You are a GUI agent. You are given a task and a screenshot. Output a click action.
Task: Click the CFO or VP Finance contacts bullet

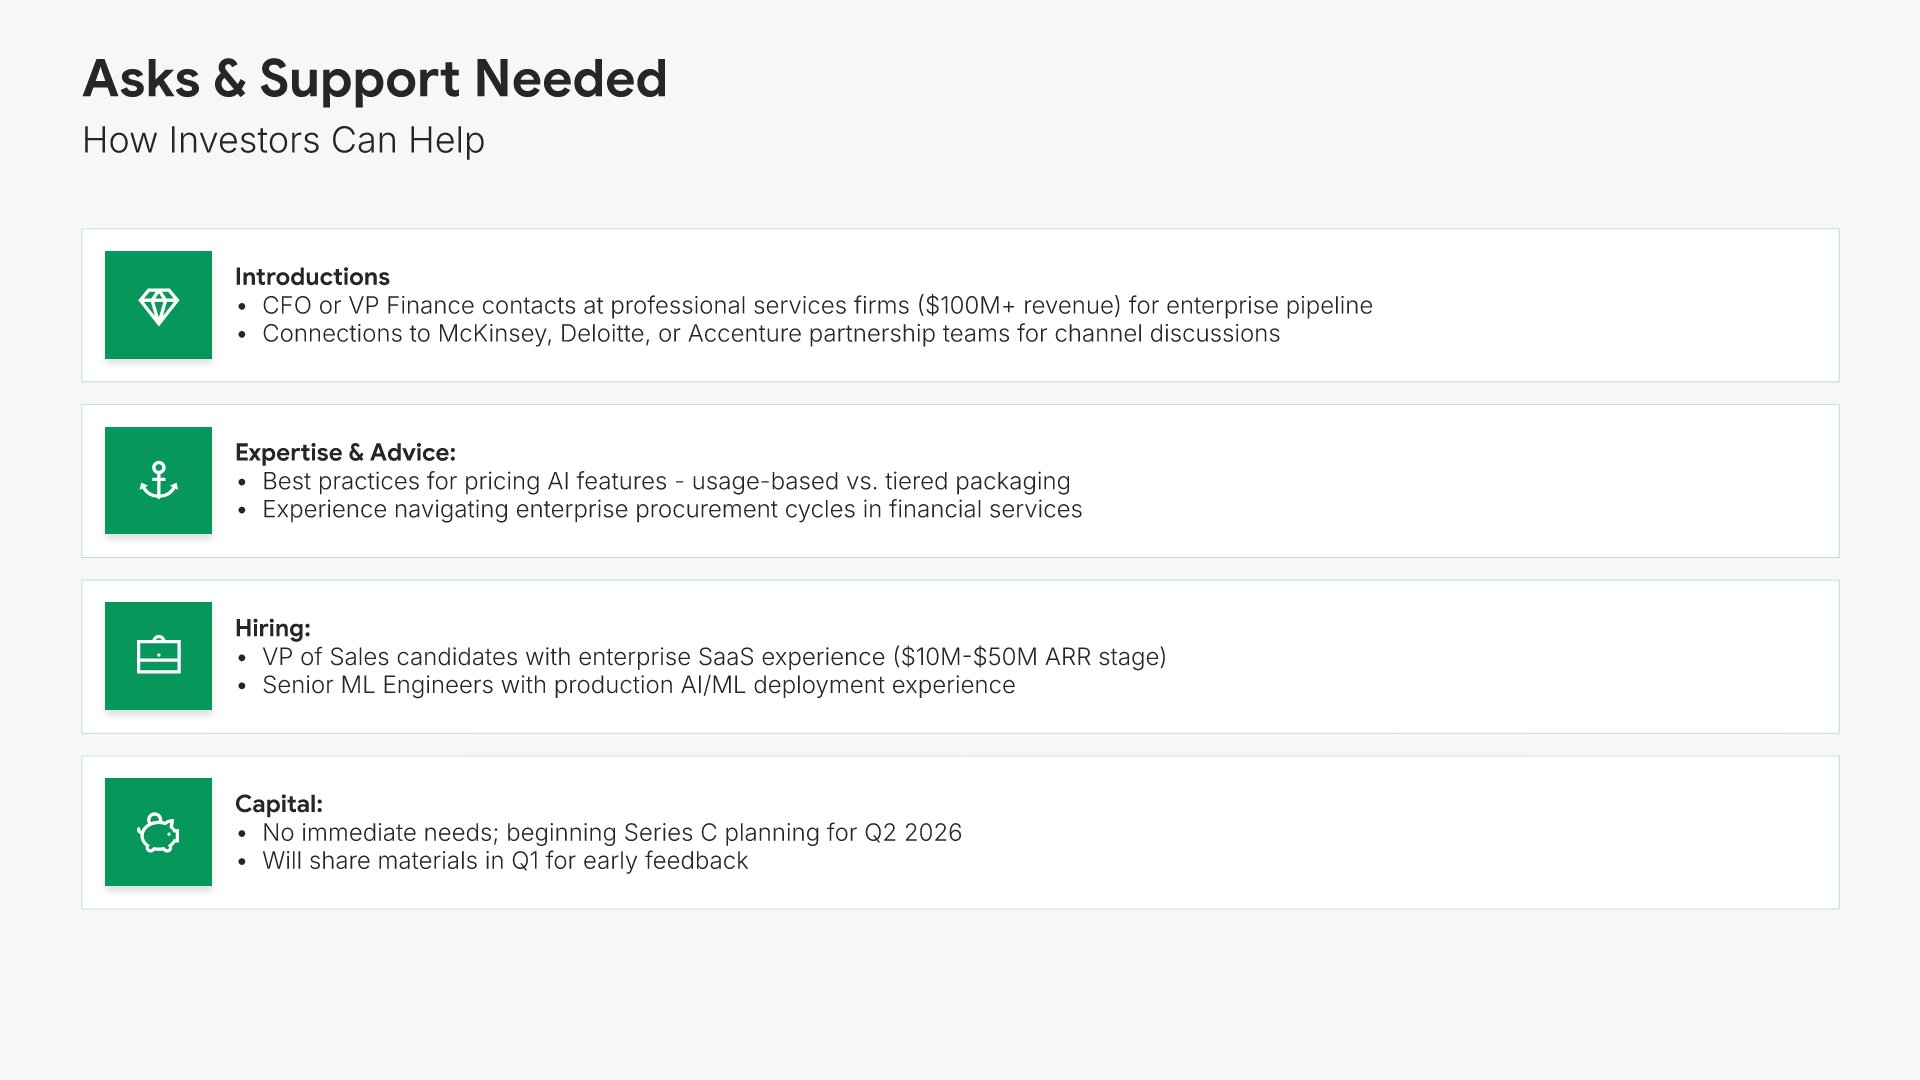[816, 306]
